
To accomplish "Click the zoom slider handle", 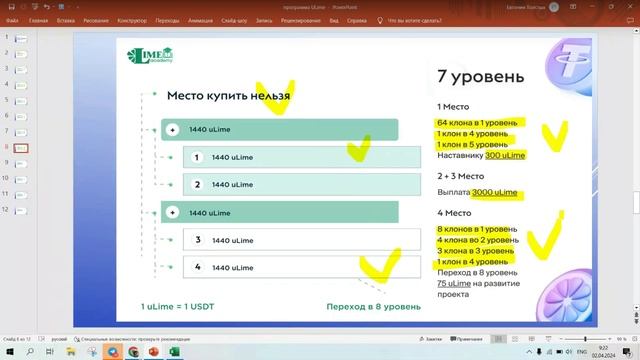I will point(585,339).
